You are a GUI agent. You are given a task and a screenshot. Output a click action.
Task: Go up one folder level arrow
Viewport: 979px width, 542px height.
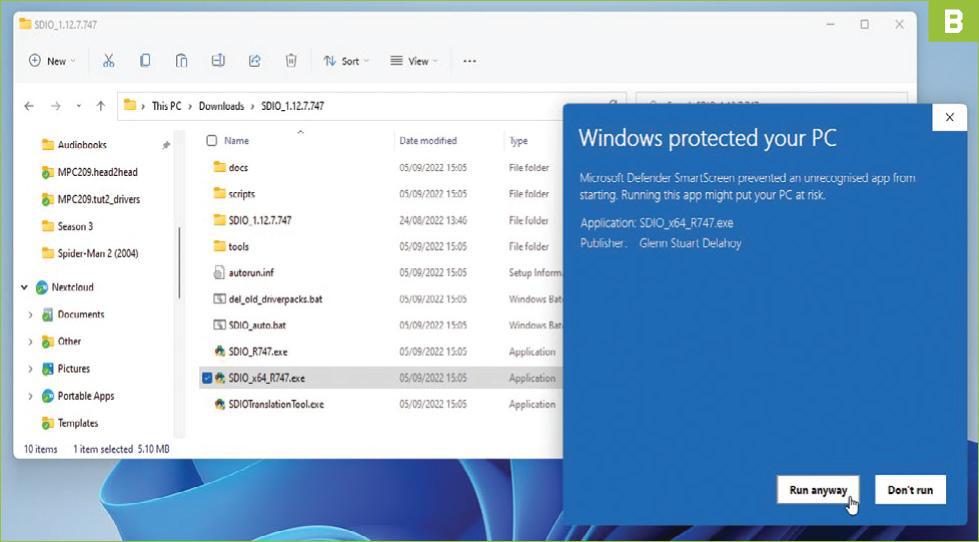[101, 106]
